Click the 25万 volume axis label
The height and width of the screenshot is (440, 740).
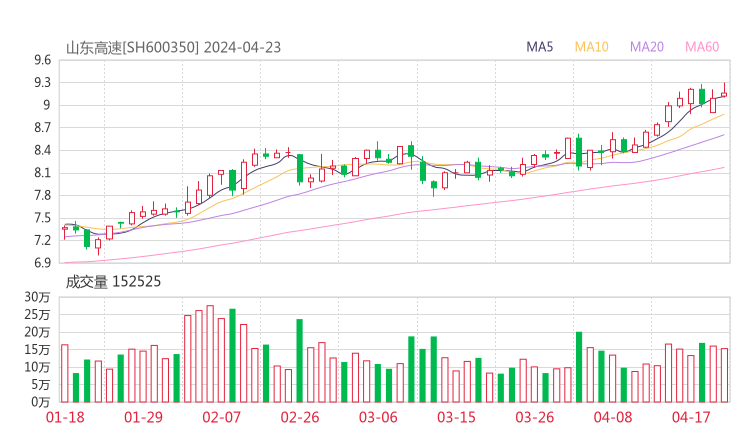[x=37, y=314]
